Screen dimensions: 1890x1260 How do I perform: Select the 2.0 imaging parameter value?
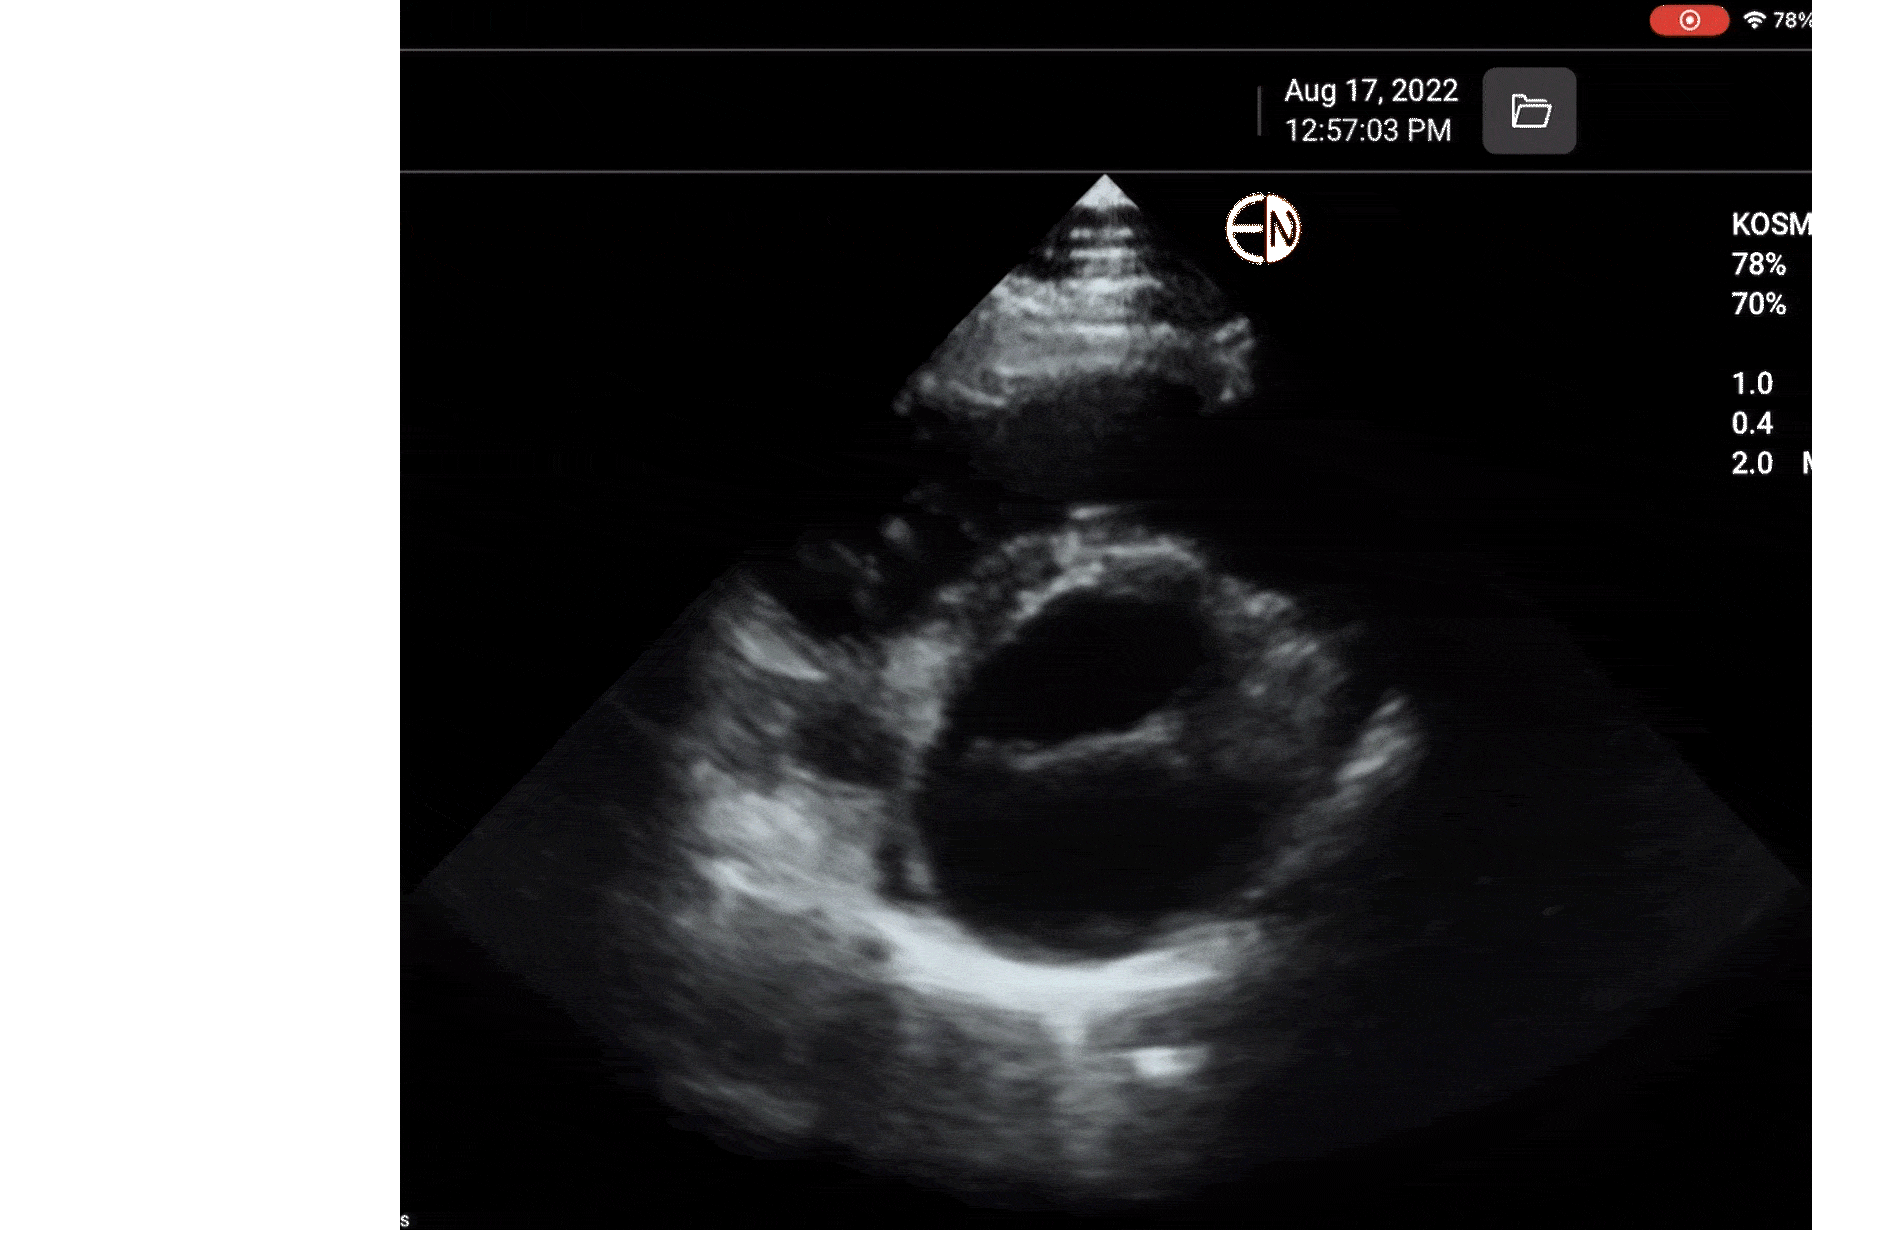(1752, 464)
